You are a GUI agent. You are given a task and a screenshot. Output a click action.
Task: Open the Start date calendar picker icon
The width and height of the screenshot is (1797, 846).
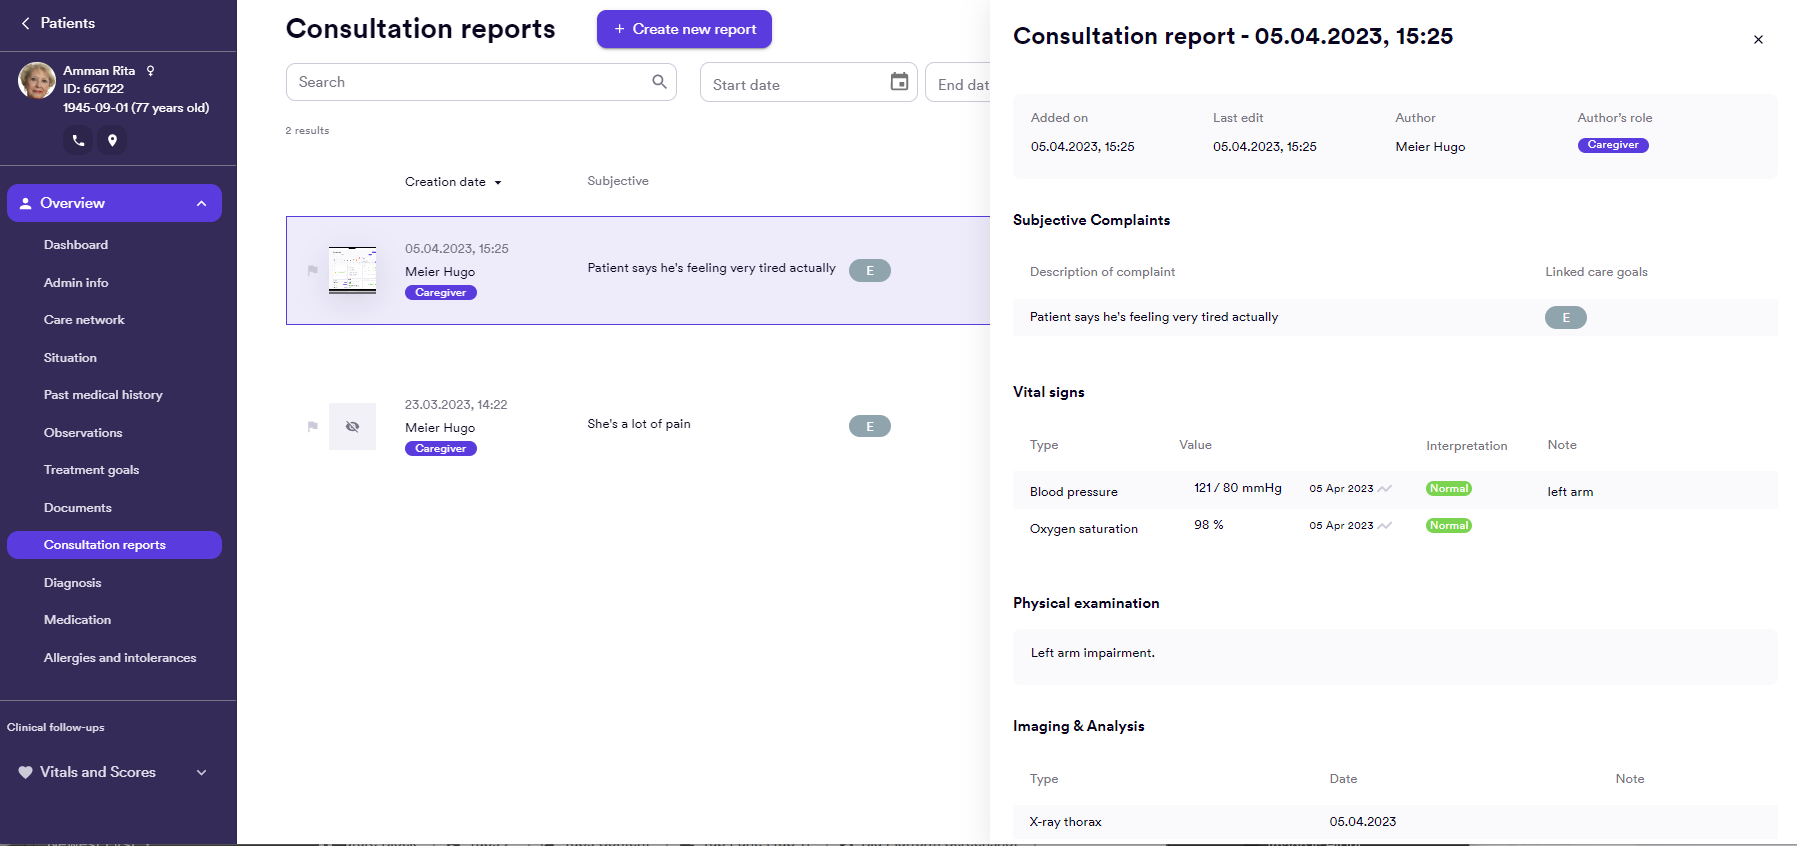click(x=899, y=82)
